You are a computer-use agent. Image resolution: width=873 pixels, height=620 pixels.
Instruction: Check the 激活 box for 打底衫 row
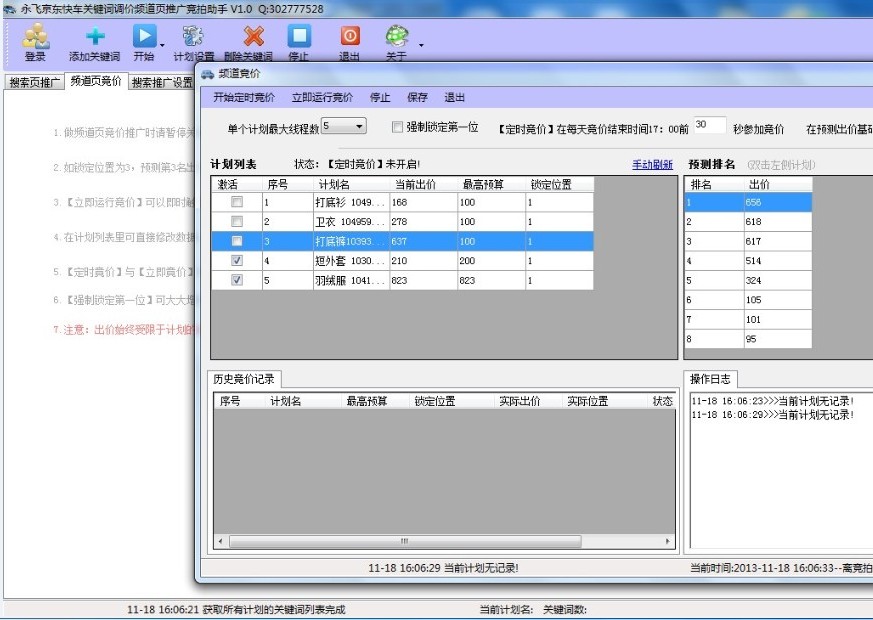coord(237,202)
